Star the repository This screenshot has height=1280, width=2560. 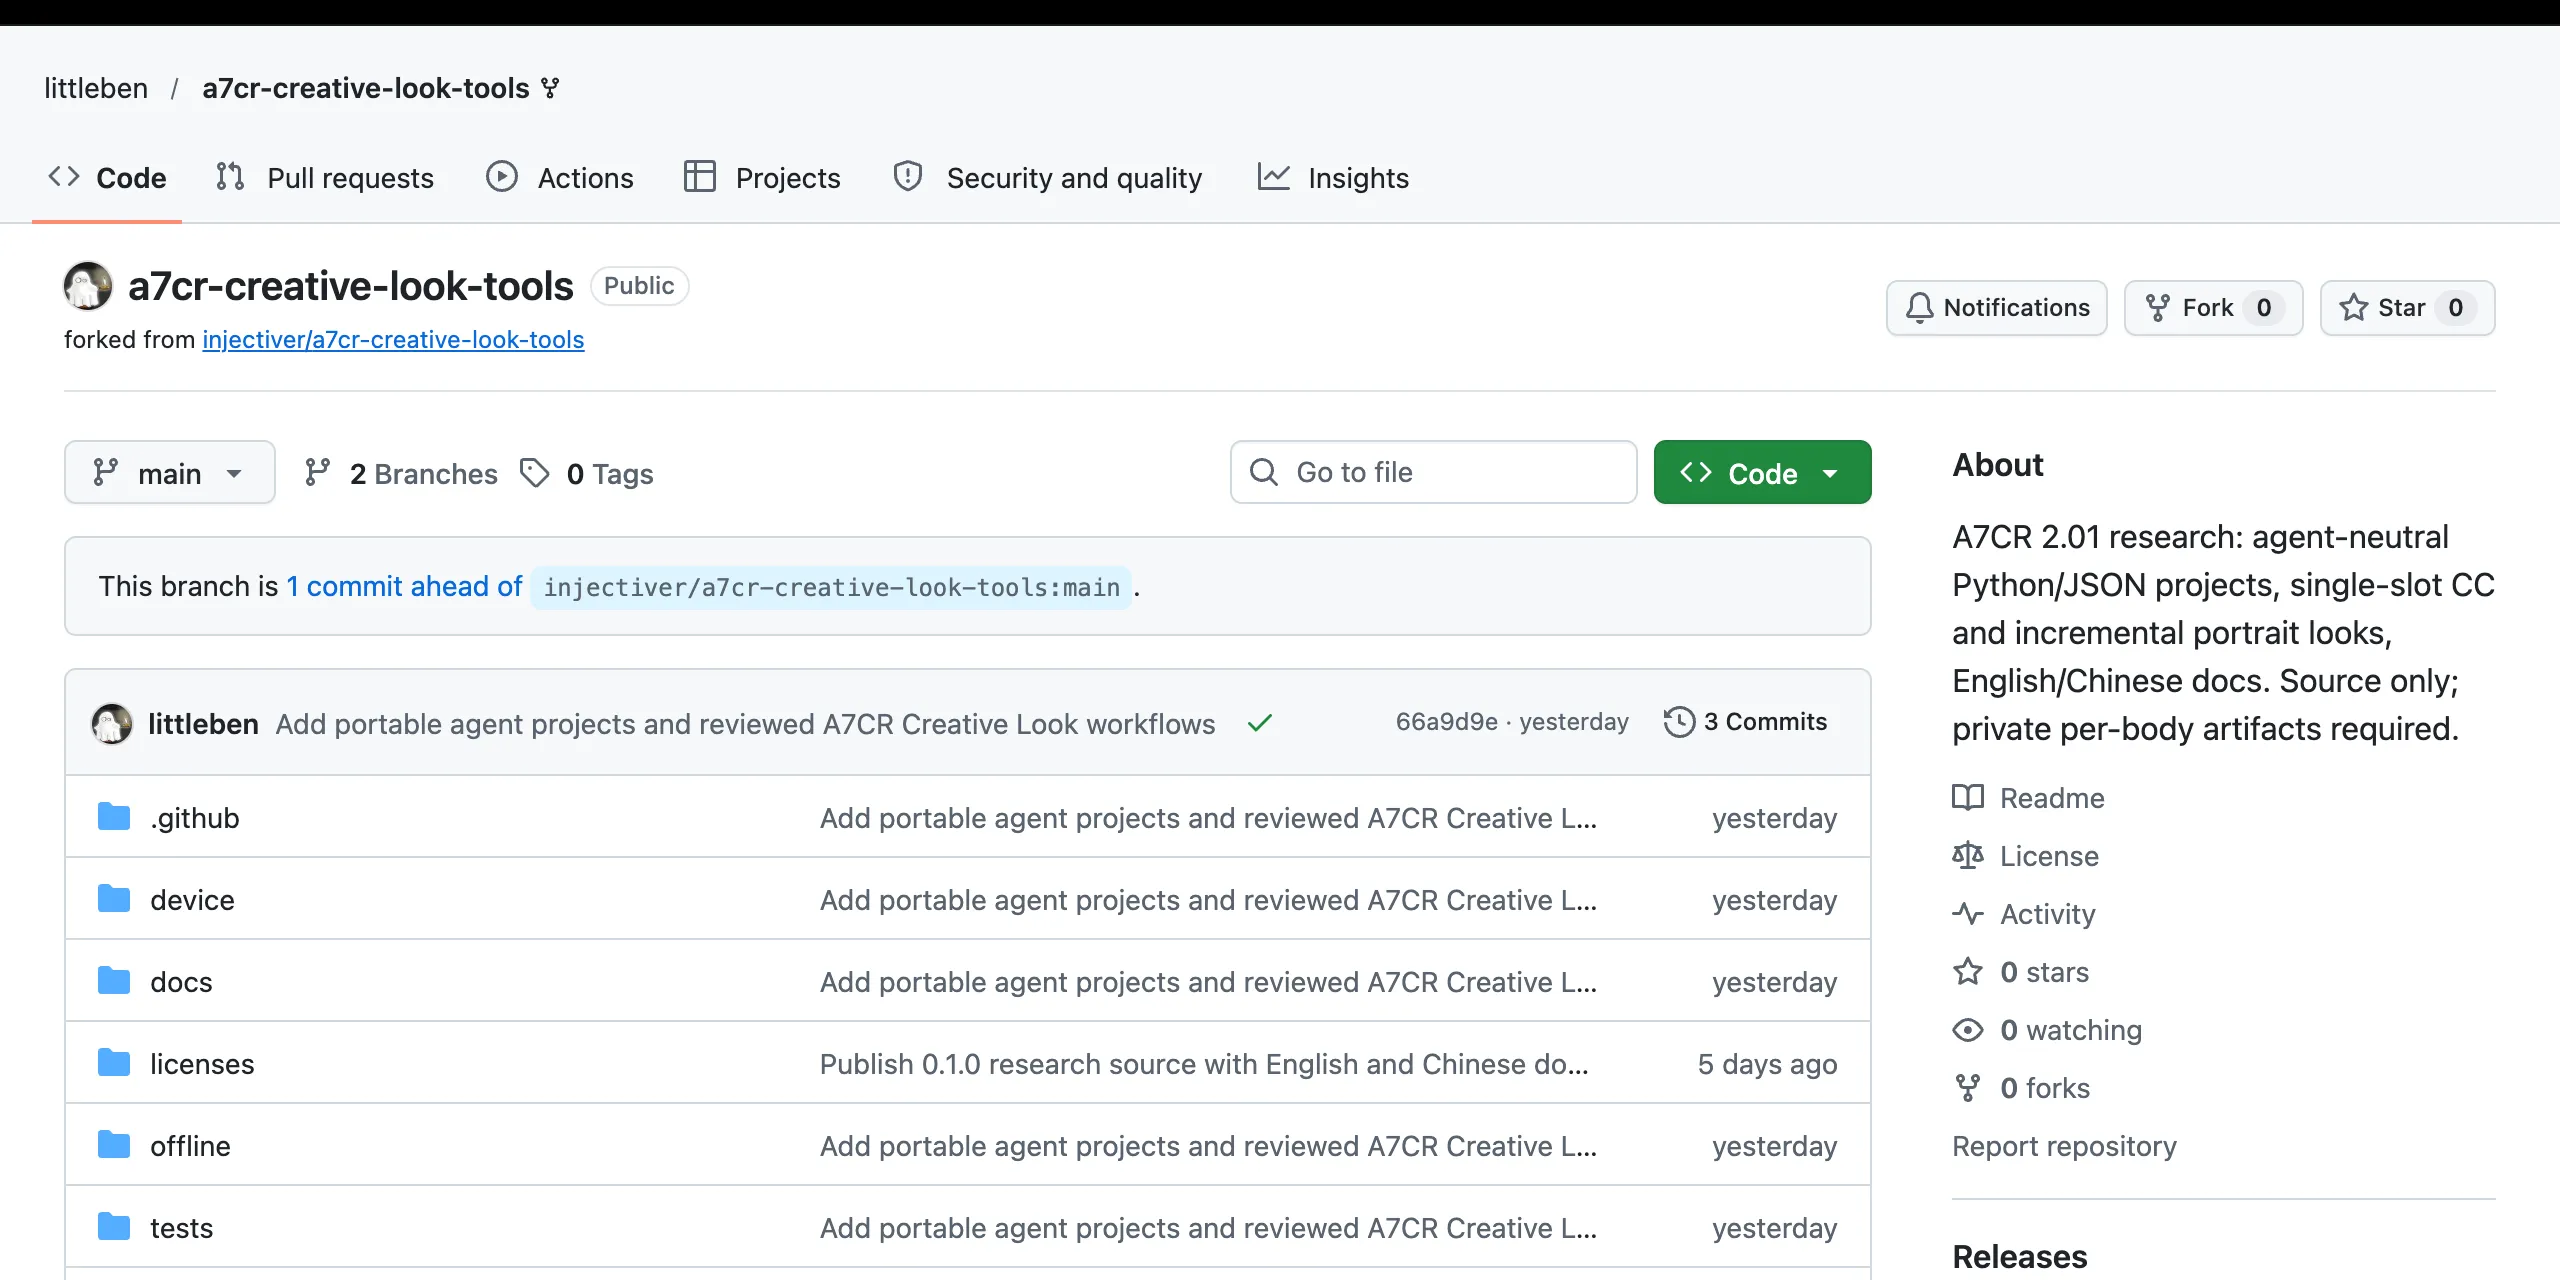click(x=2408, y=308)
